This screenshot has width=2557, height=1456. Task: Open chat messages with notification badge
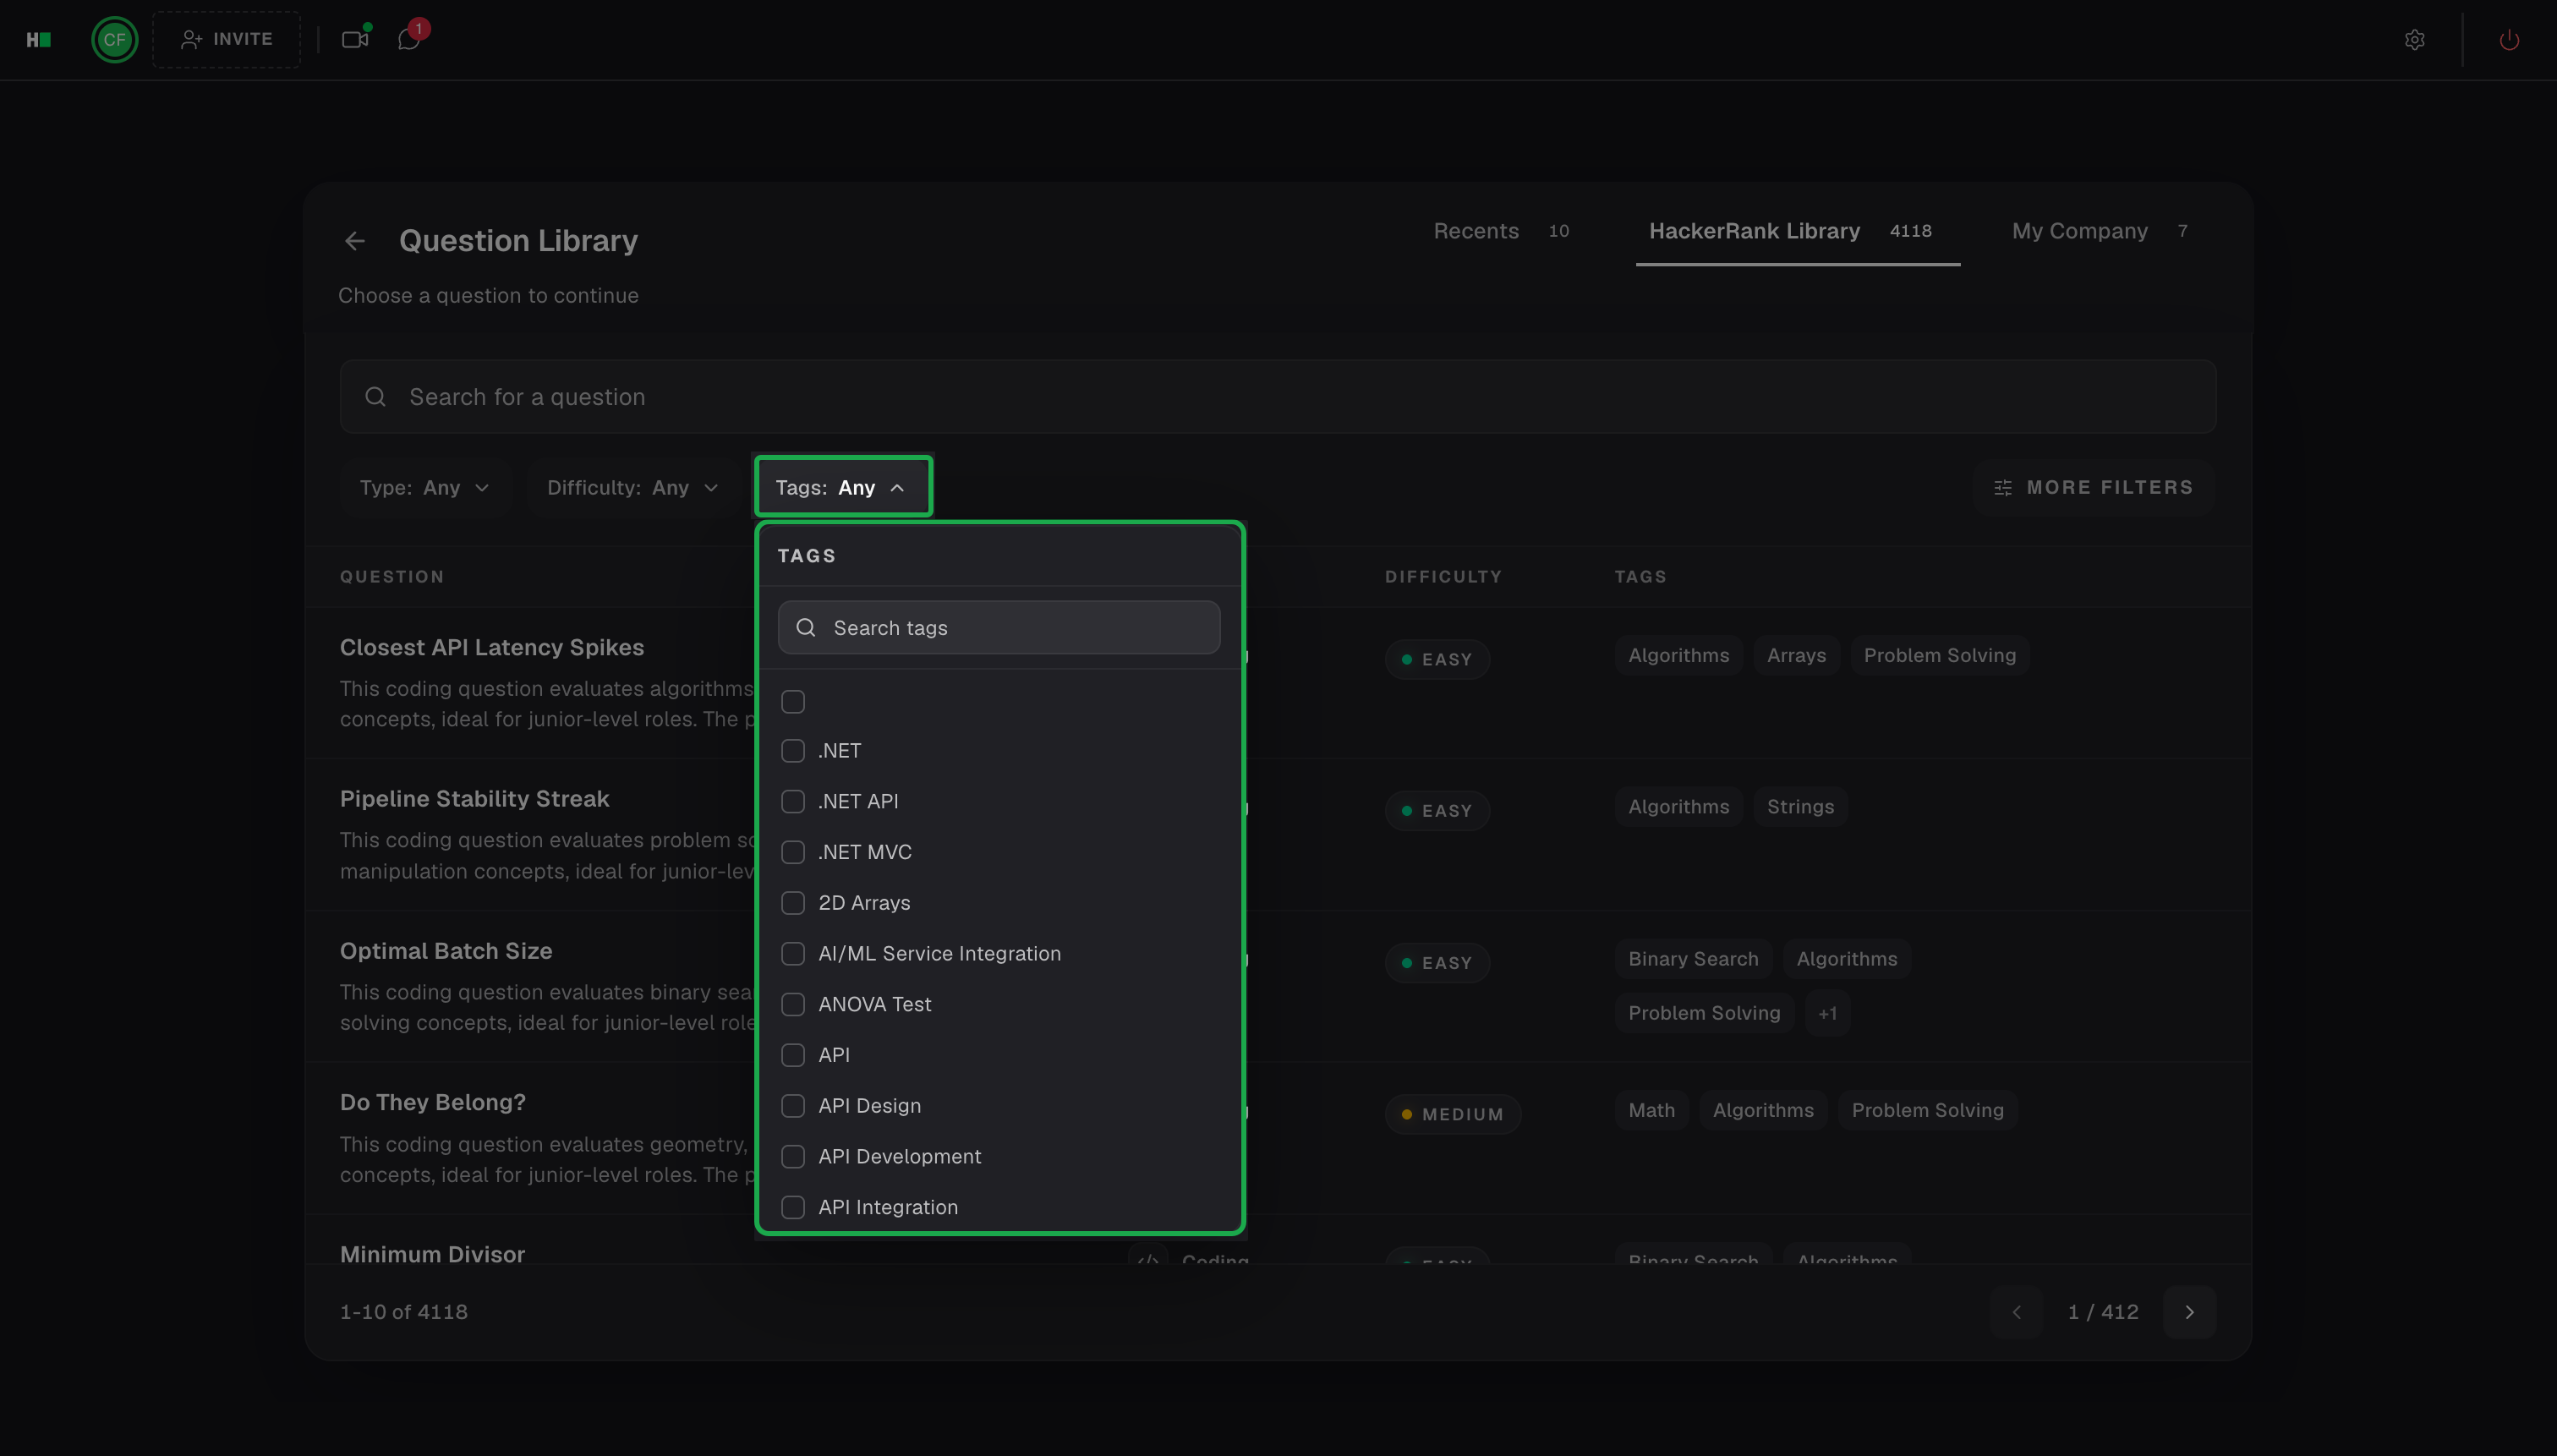[x=409, y=40]
